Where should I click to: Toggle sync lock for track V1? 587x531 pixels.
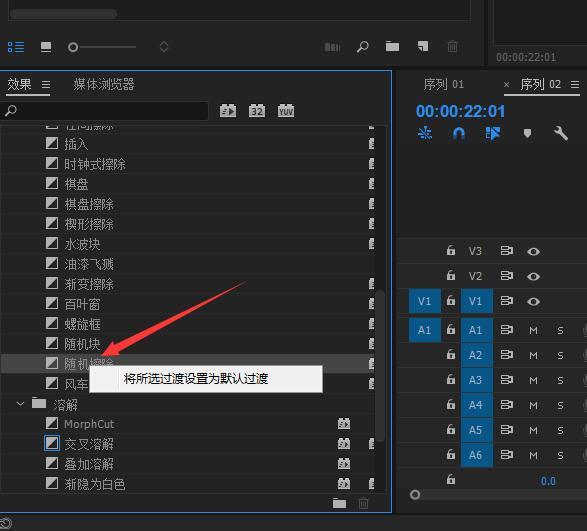coord(507,301)
